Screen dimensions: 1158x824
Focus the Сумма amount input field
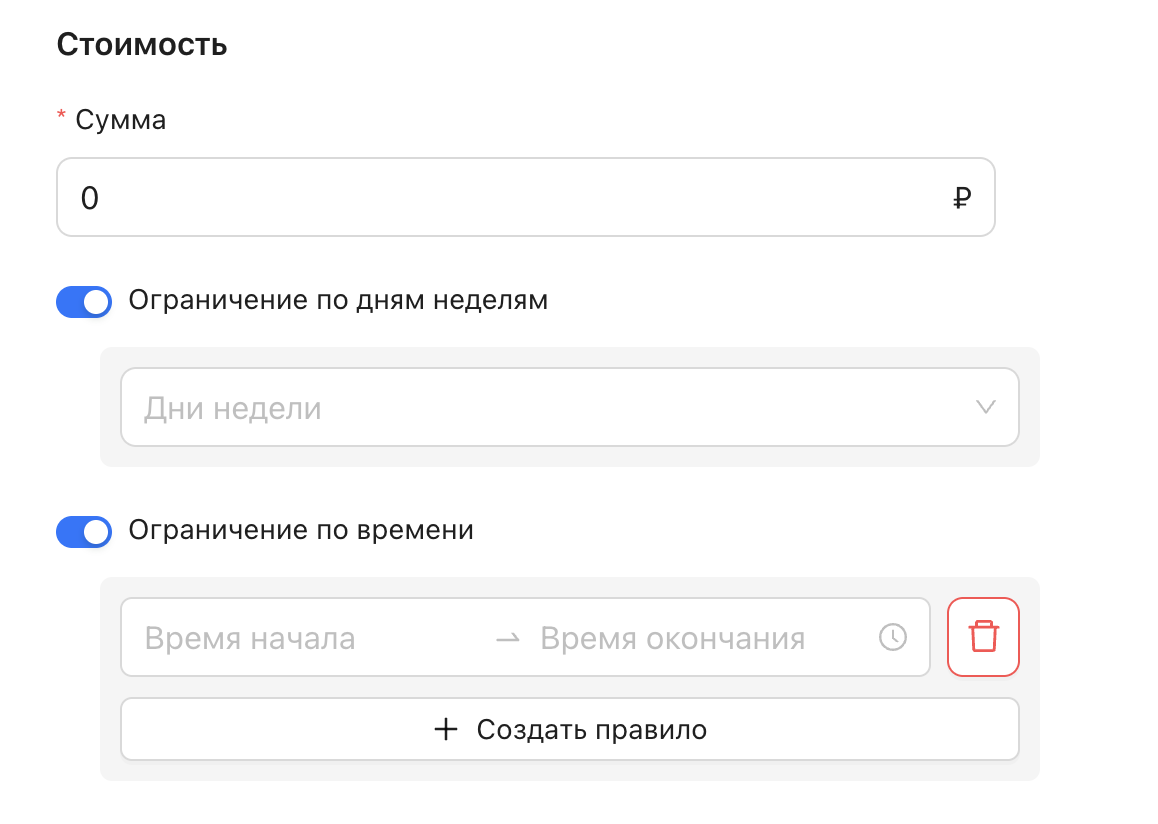point(500,198)
